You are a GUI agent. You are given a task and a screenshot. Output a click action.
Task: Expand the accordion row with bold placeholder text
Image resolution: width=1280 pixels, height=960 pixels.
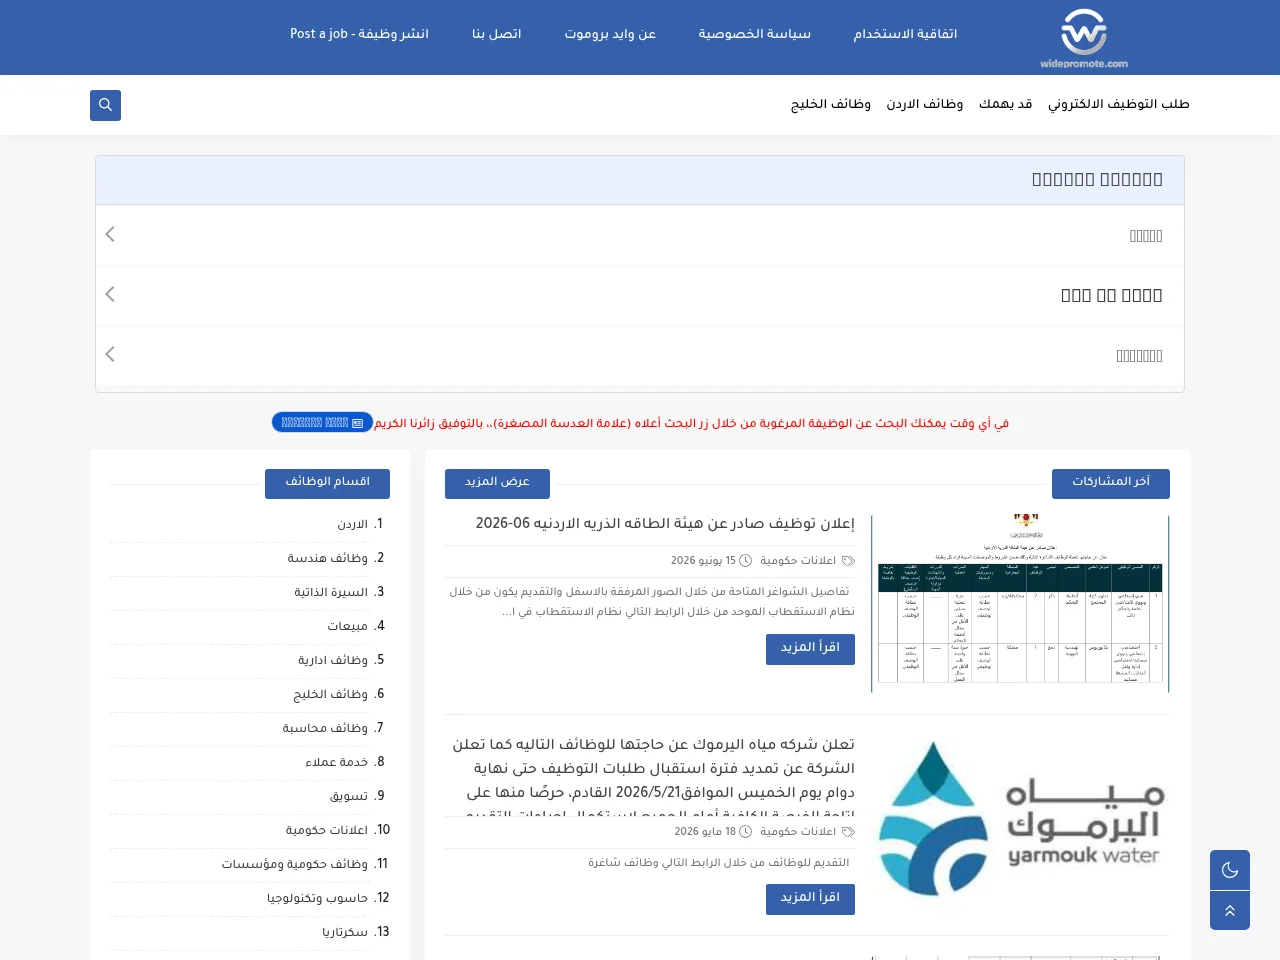pos(640,296)
